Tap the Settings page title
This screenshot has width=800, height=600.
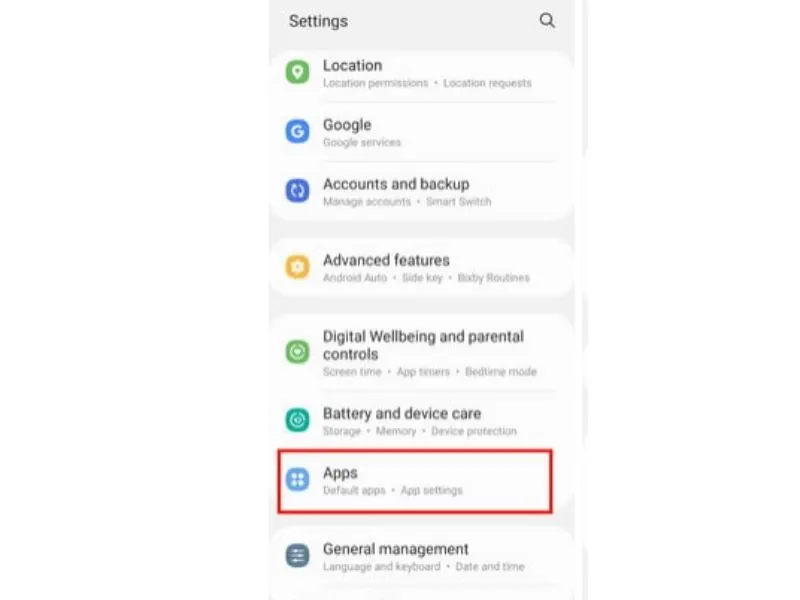(318, 21)
